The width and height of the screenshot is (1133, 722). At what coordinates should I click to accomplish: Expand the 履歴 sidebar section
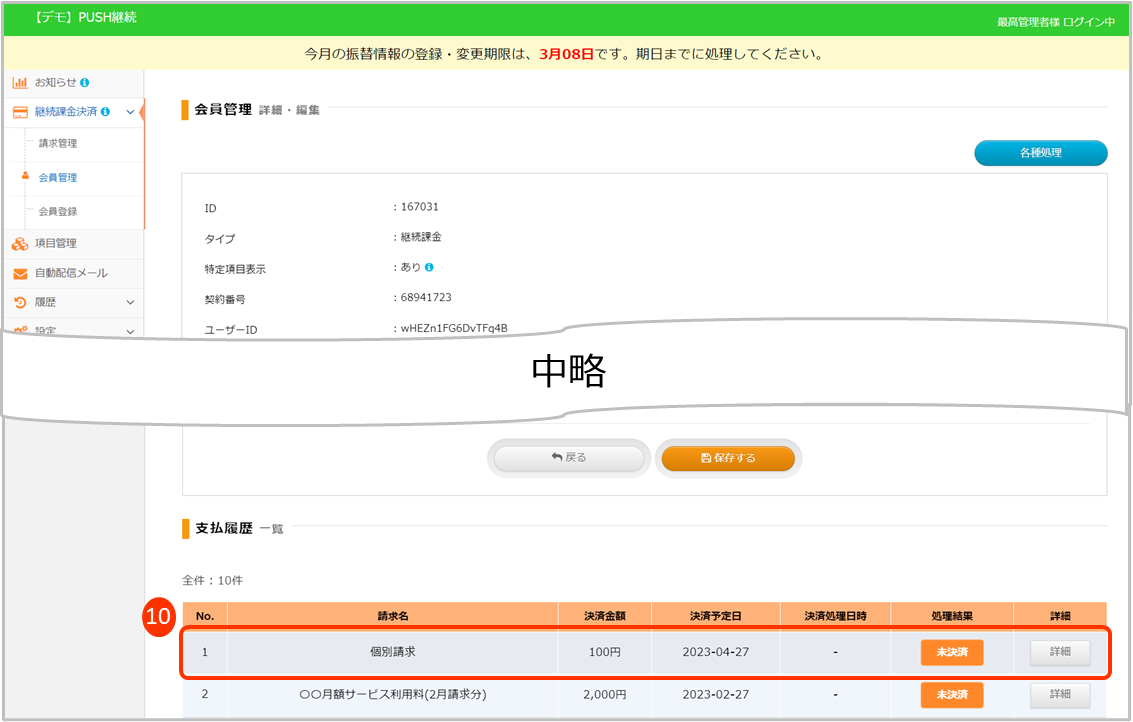click(x=130, y=302)
